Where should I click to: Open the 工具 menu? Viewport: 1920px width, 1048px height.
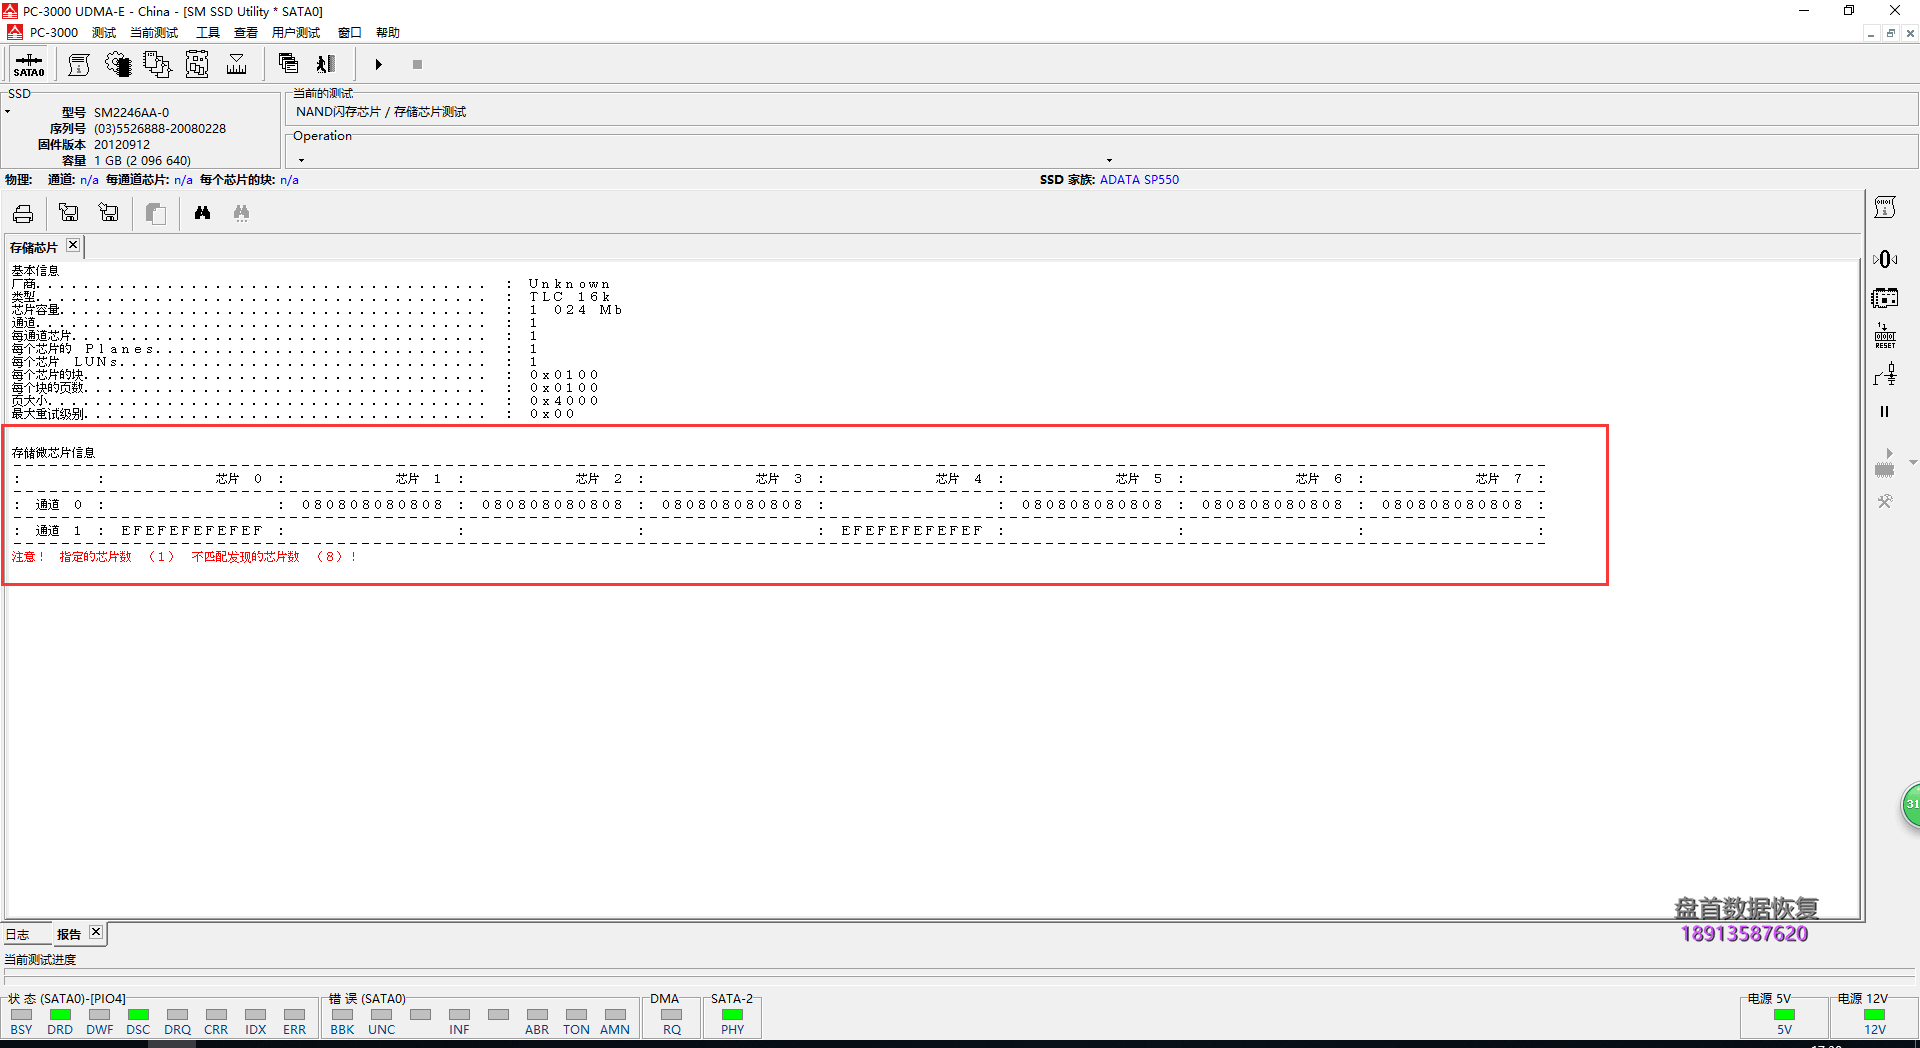pos(208,32)
